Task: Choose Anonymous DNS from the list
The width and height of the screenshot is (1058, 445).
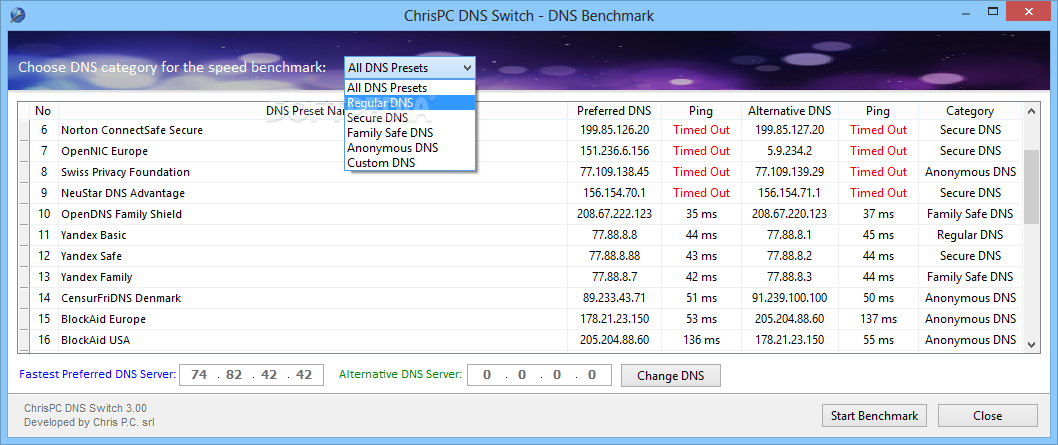Action: (410, 148)
